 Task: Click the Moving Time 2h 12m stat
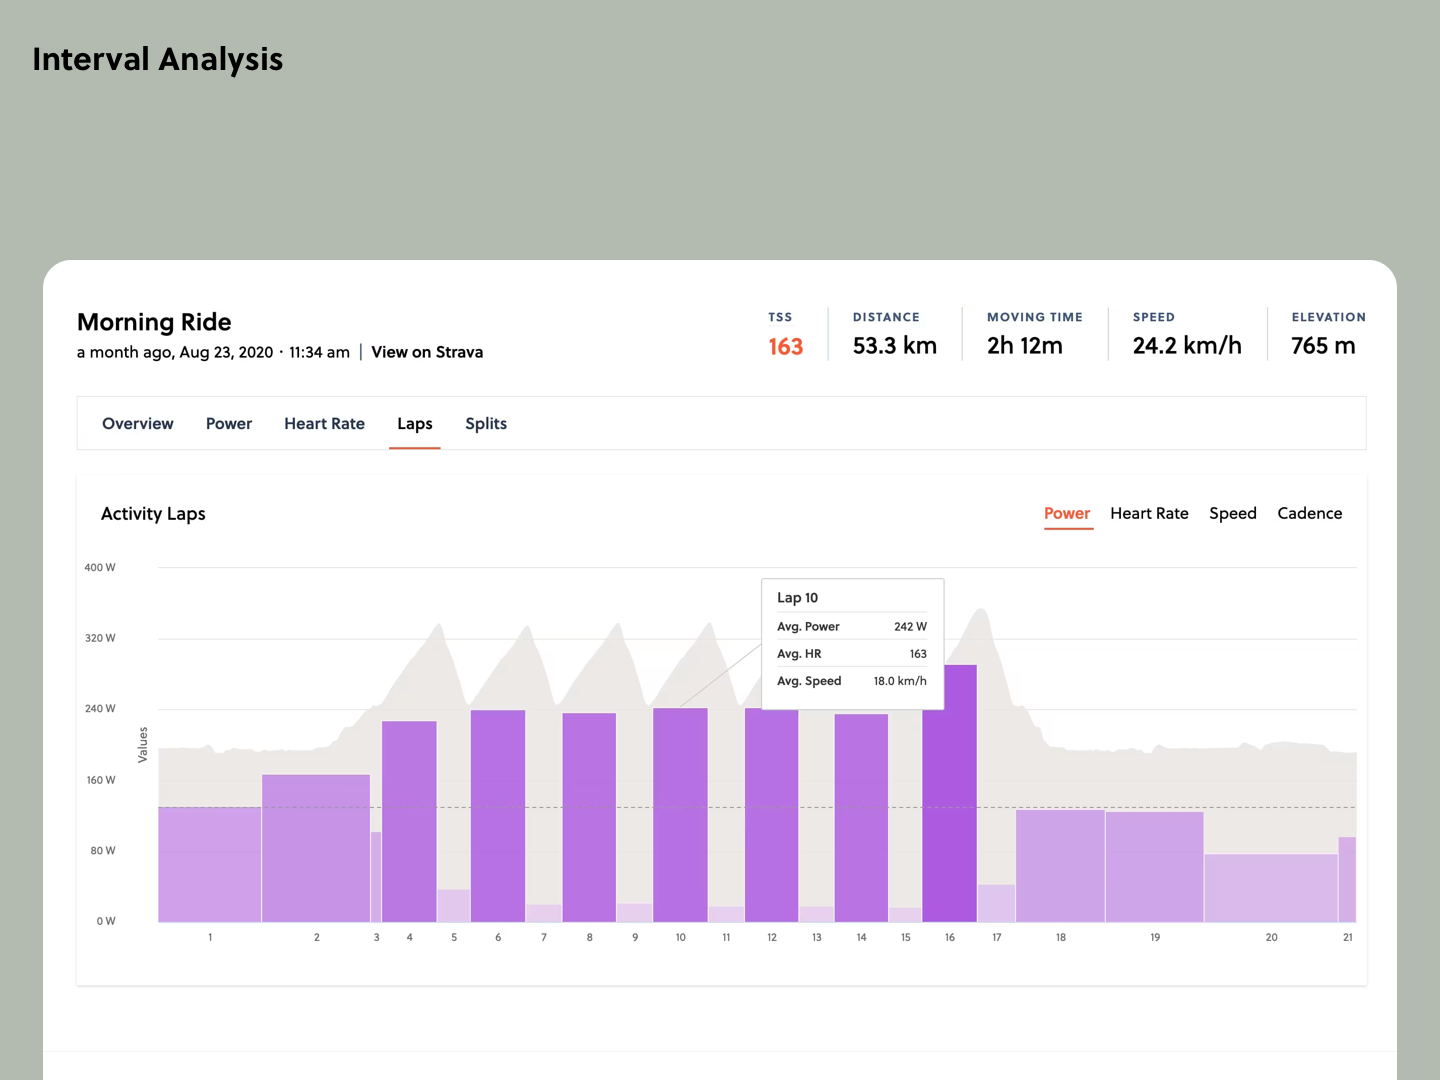point(1024,345)
